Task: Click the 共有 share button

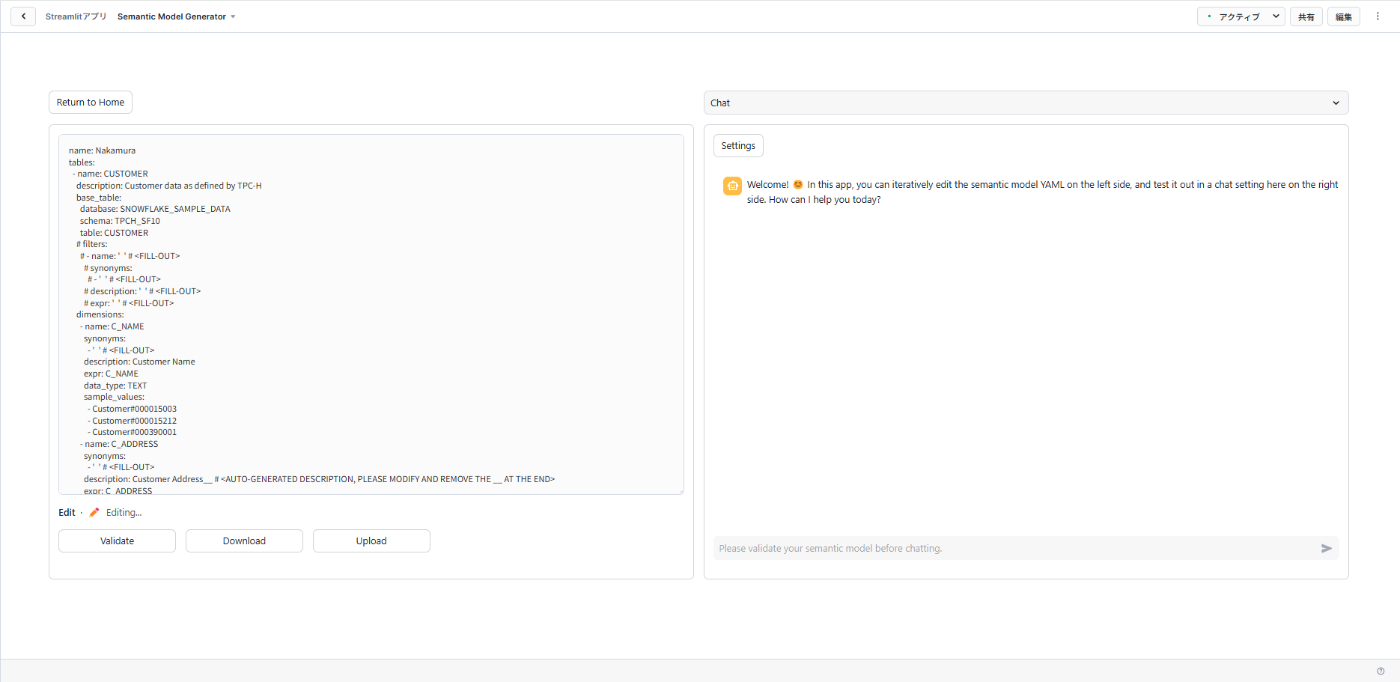Action: click(x=1306, y=16)
